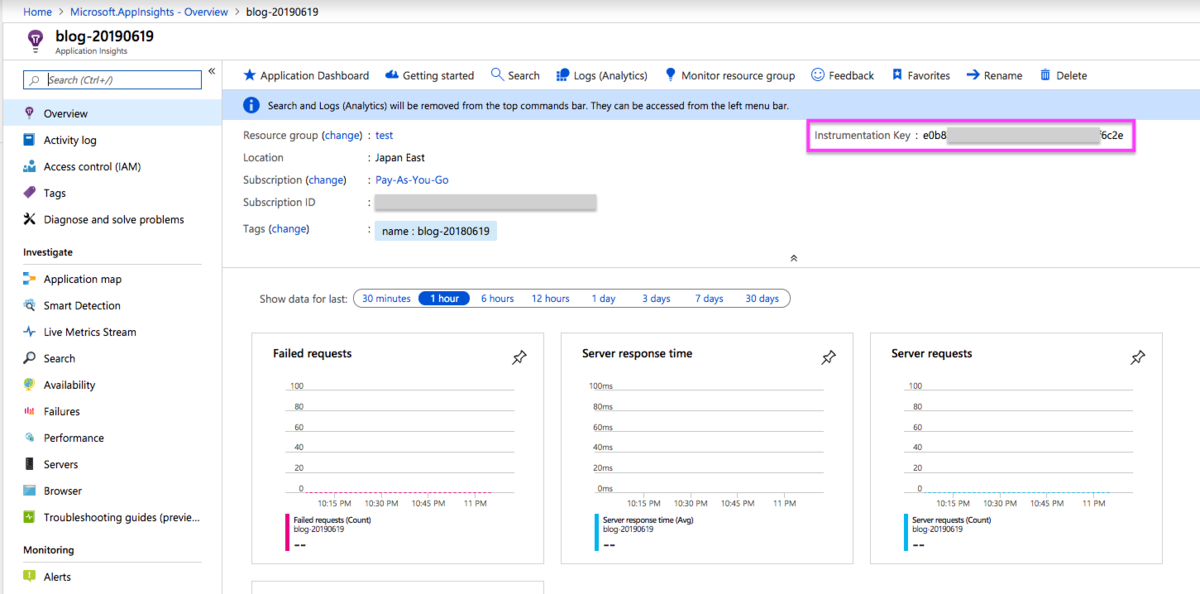Pin the Server requests chart
Screen dimensions: 1200x594
(1137, 357)
